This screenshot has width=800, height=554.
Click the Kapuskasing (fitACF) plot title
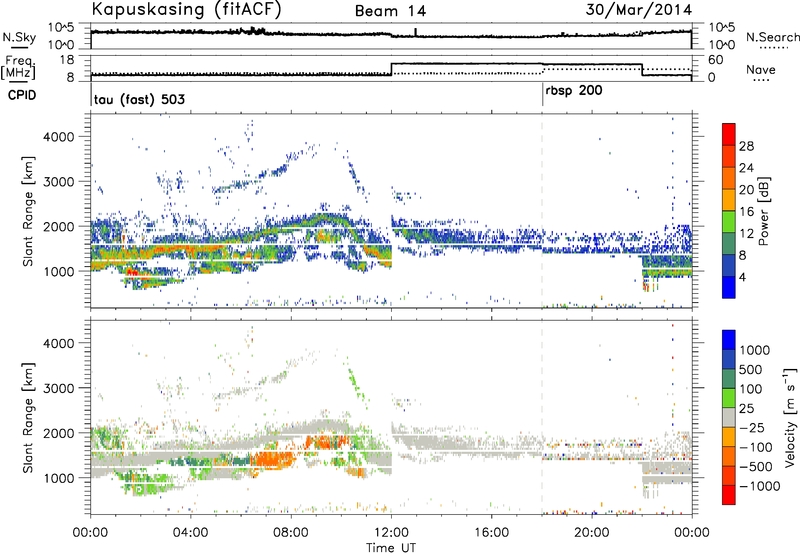click(186, 10)
